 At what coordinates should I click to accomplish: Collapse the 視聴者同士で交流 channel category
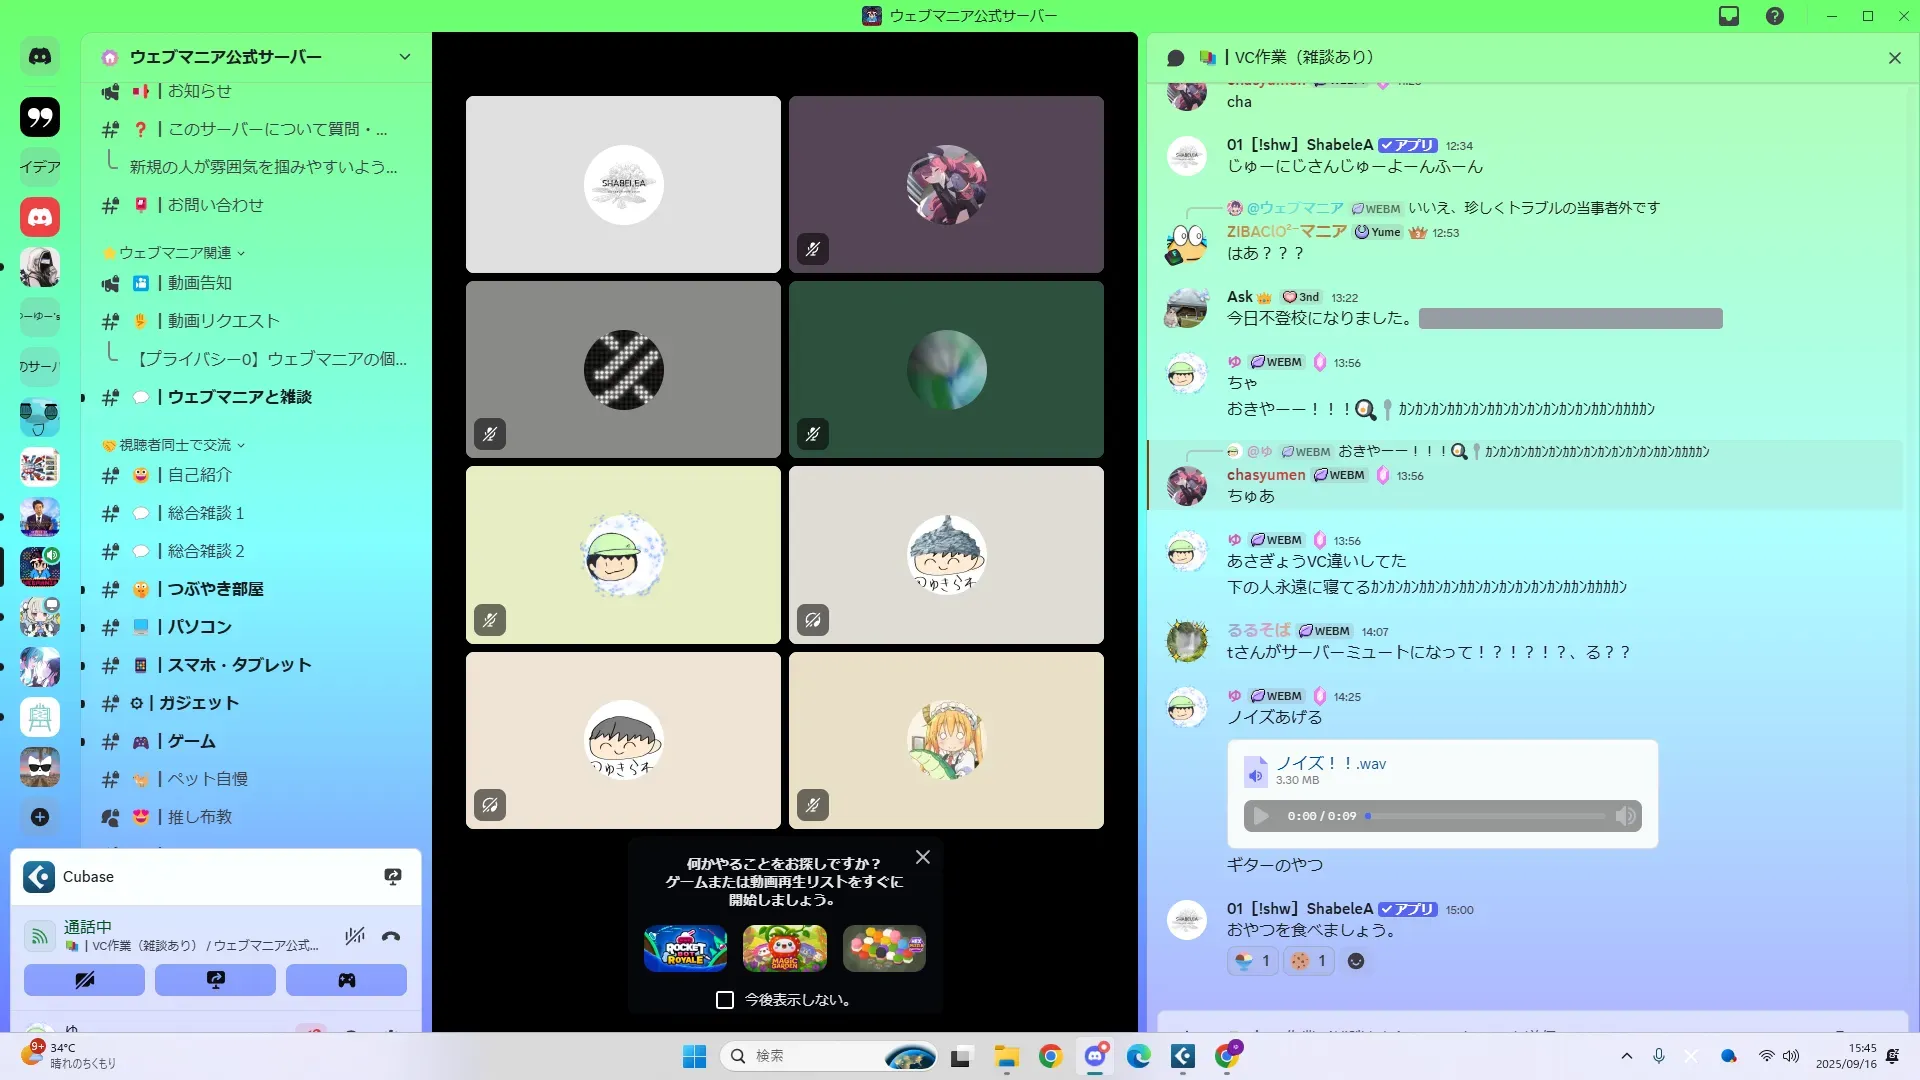175,445
